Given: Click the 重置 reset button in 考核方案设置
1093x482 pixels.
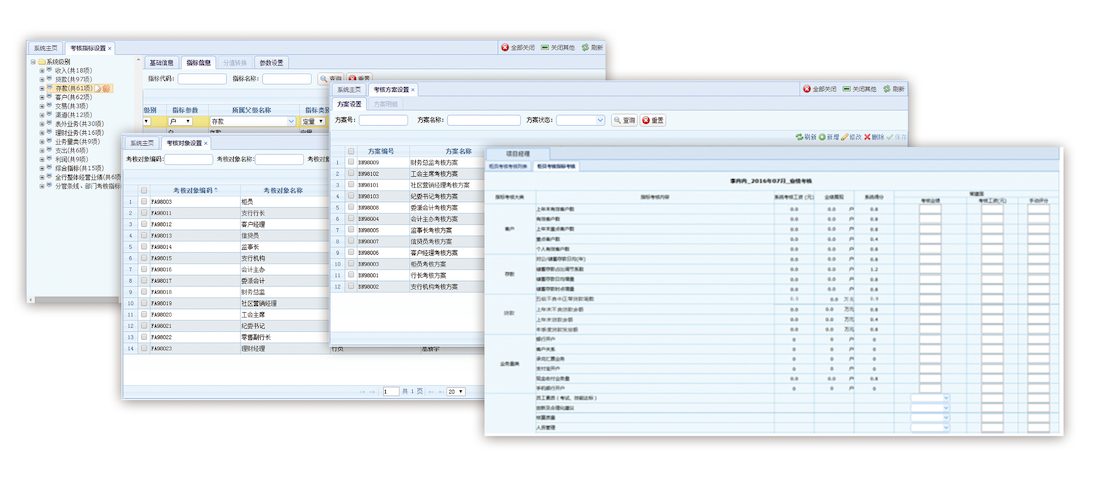Looking at the screenshot, I should (652, 120).
